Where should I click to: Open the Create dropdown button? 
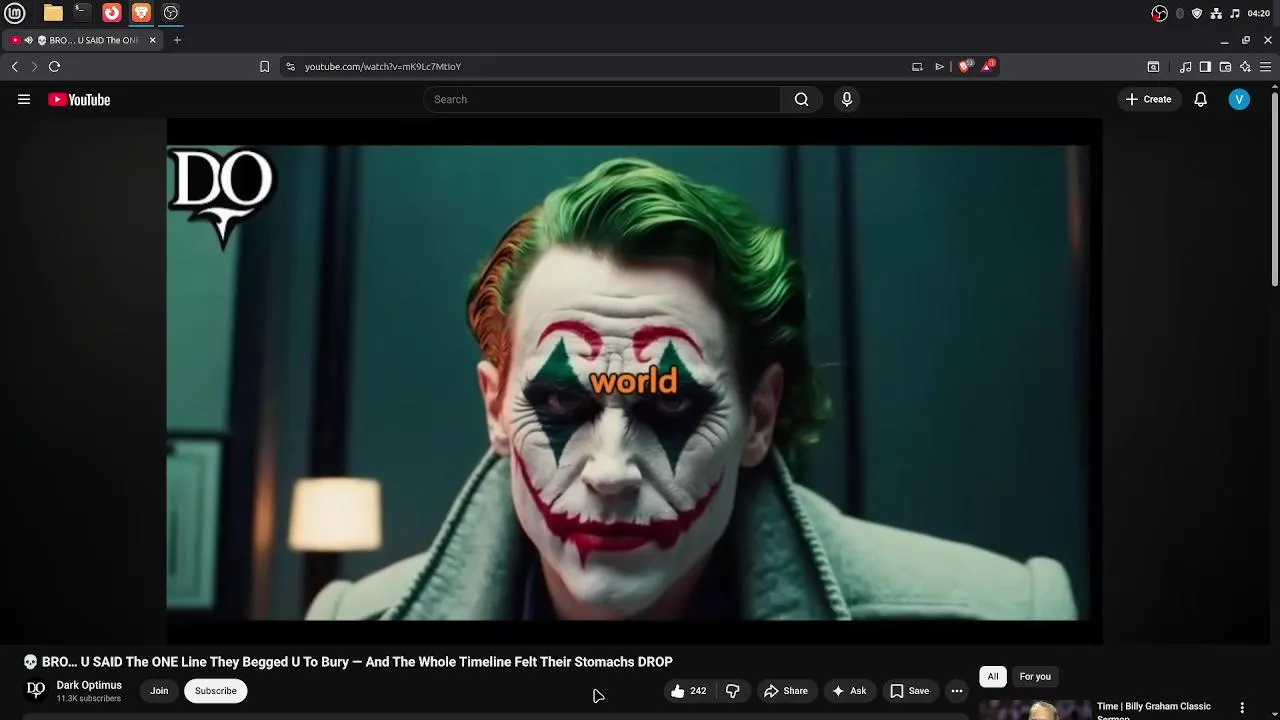point(1148,99)
